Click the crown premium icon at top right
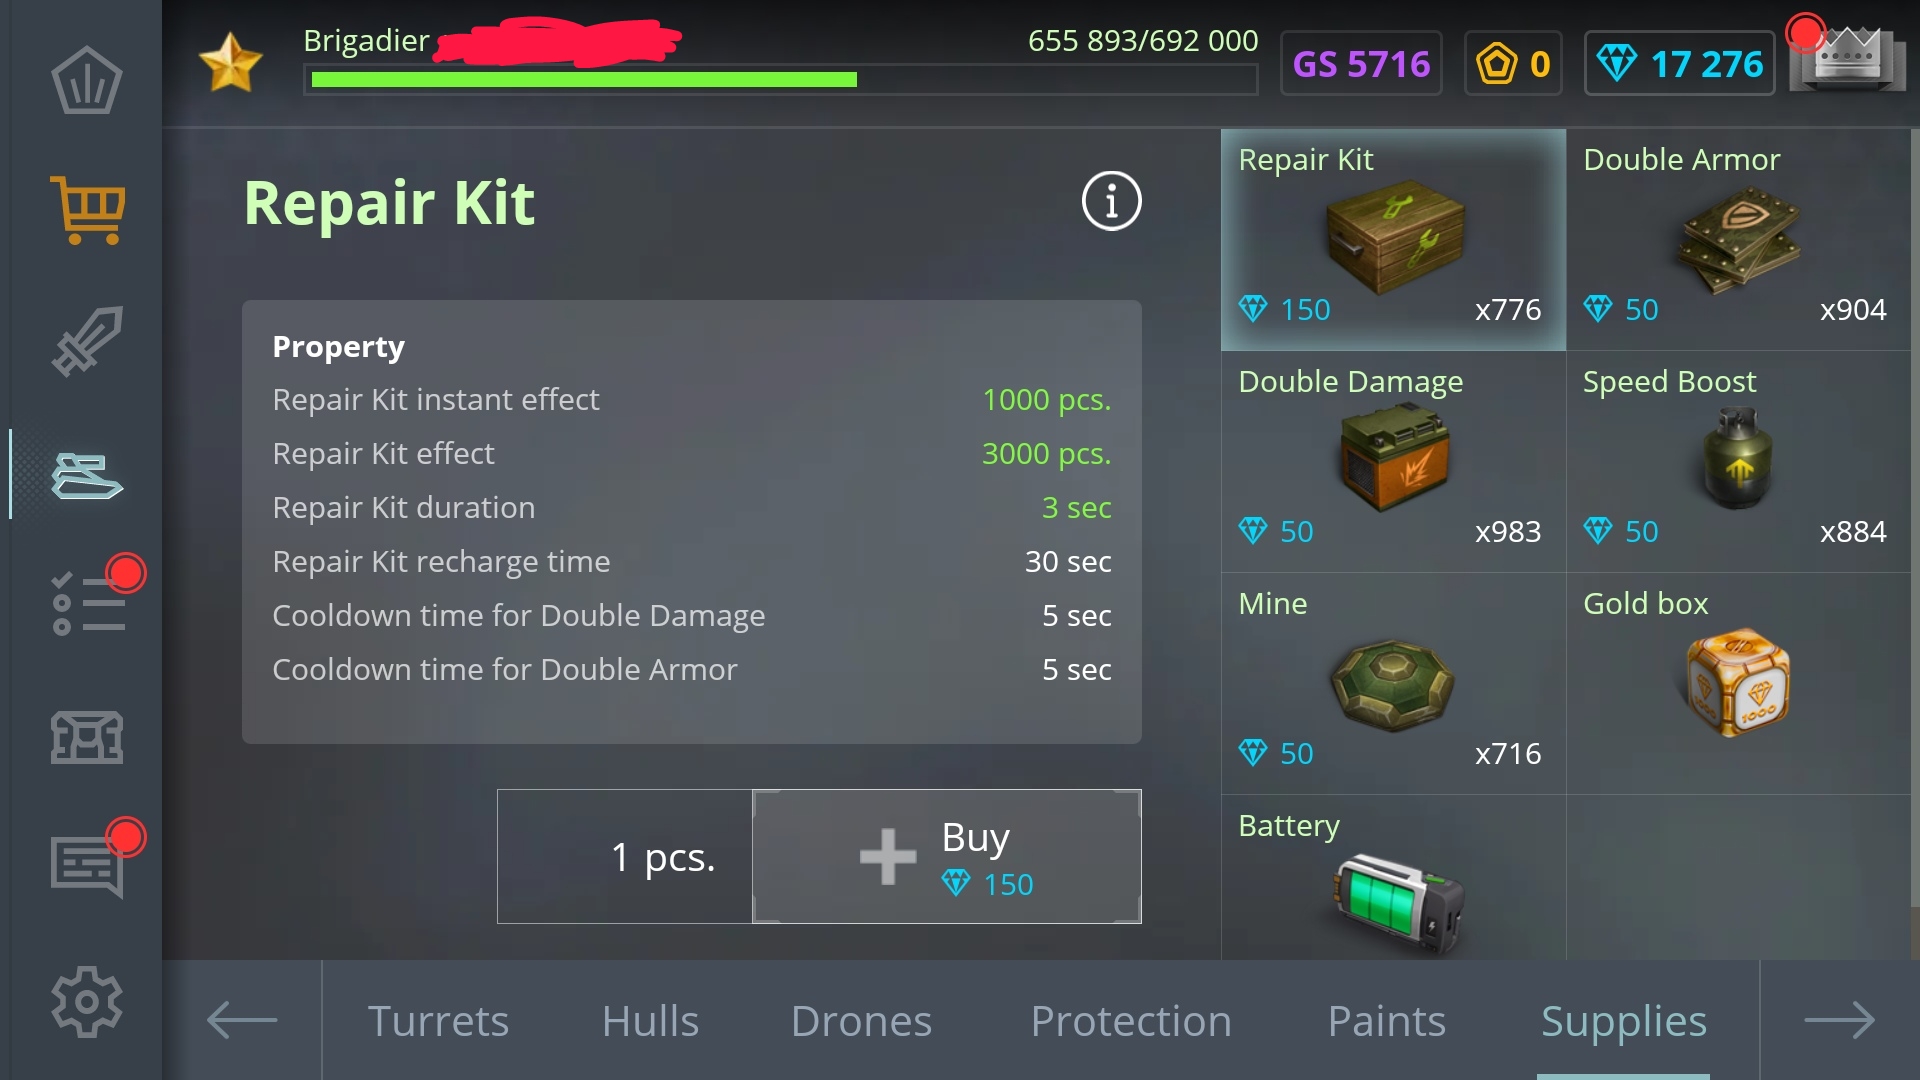The width and height of the screenshot is (1920, 1080). (1847, 60)
